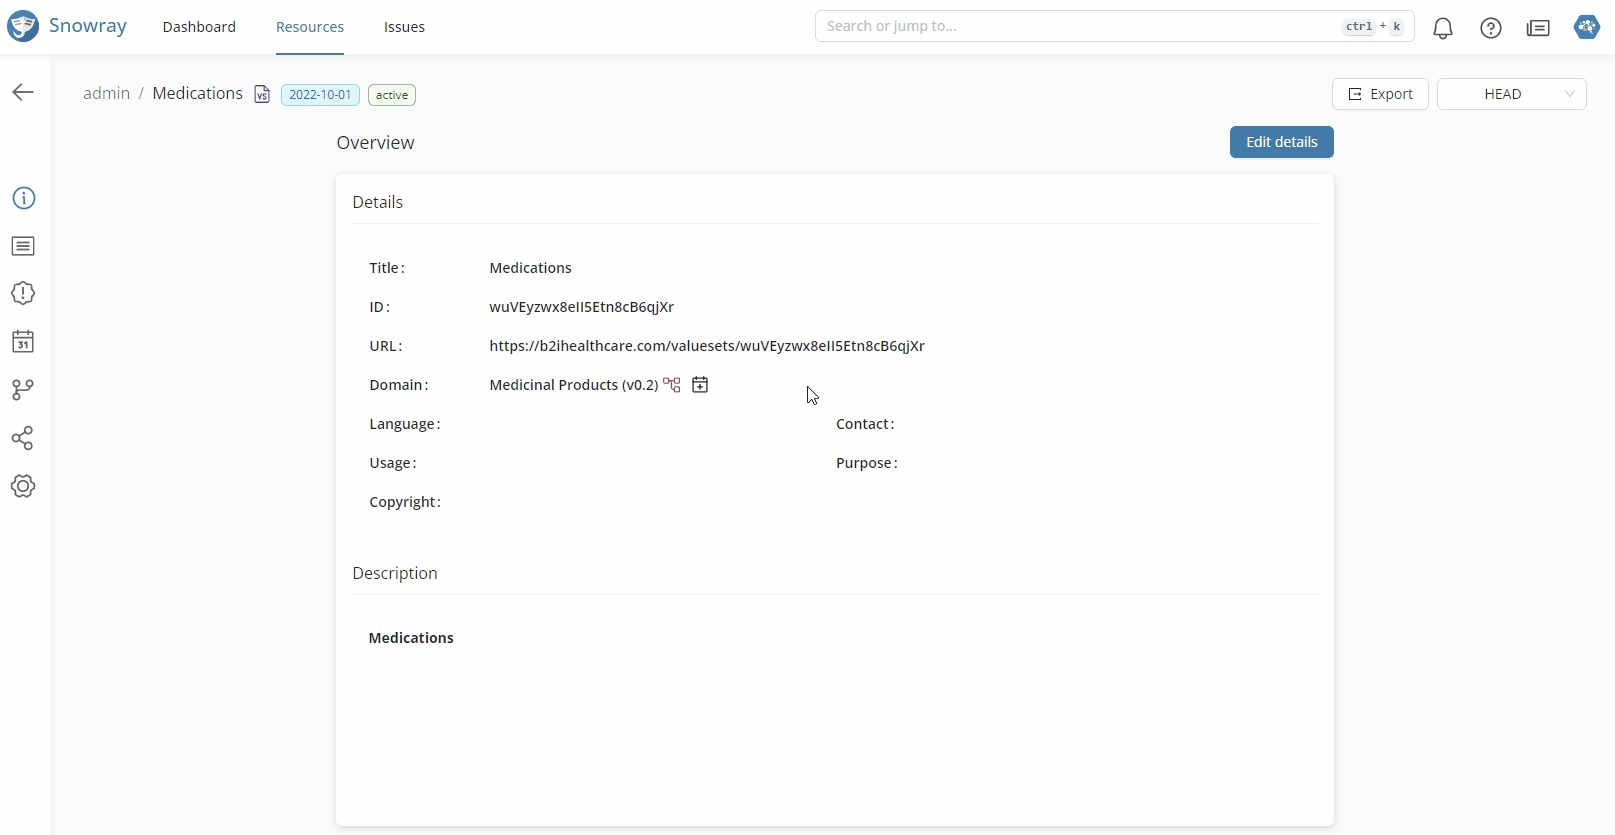Open notifications bell
The height and width of the screenshot is (835, 1615).
pyautogui.click(x=1442, y=28)
